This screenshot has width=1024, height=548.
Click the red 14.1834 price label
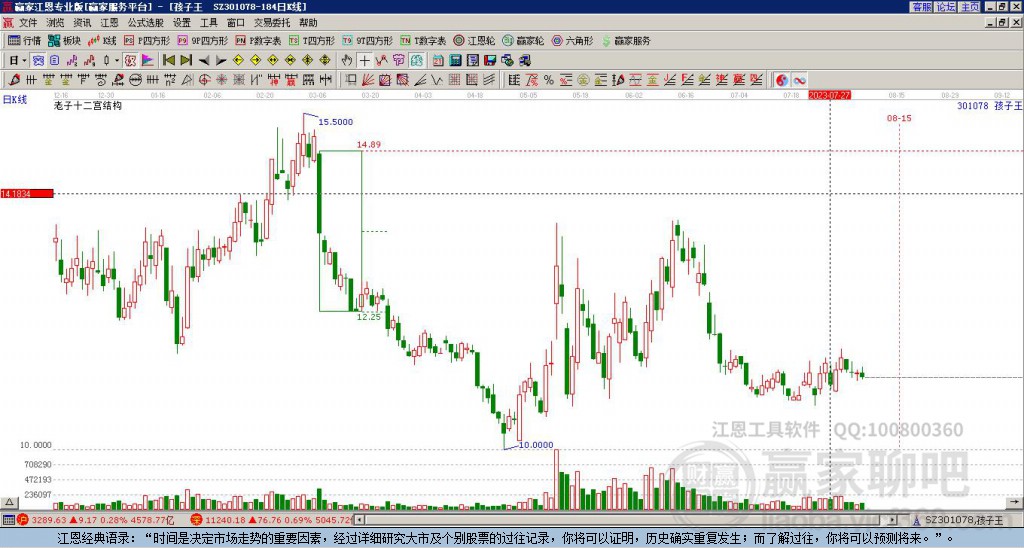27,194
